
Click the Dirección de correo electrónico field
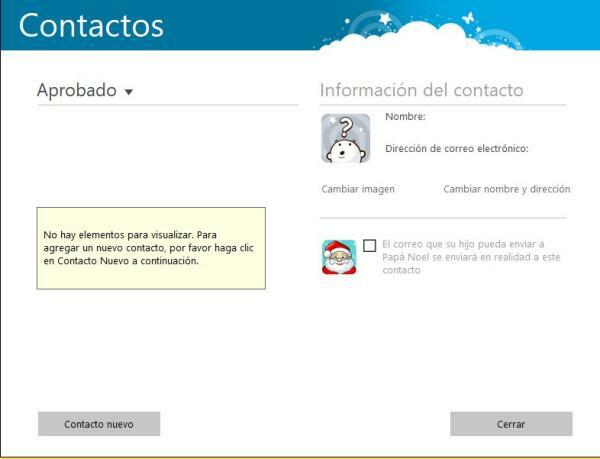[x=456, y=148]
